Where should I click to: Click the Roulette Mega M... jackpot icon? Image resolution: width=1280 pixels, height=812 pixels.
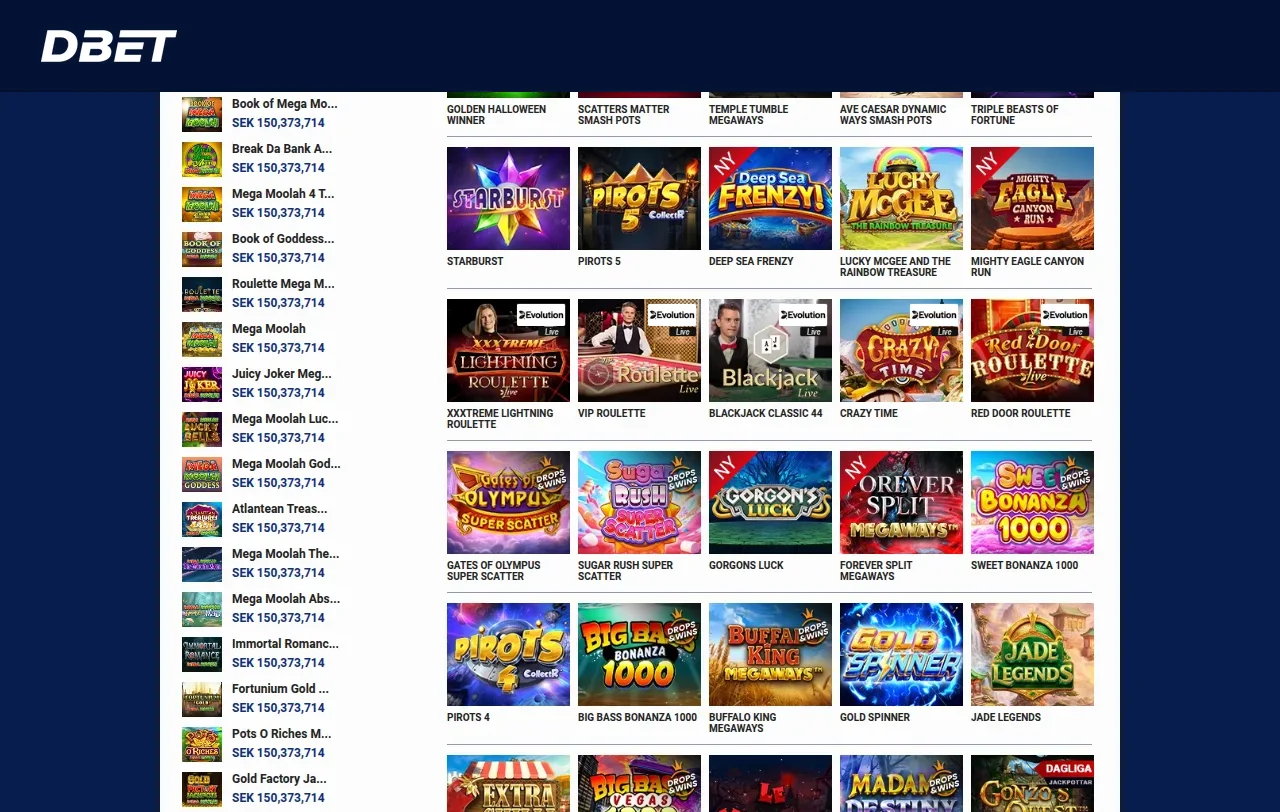point(202,294)
